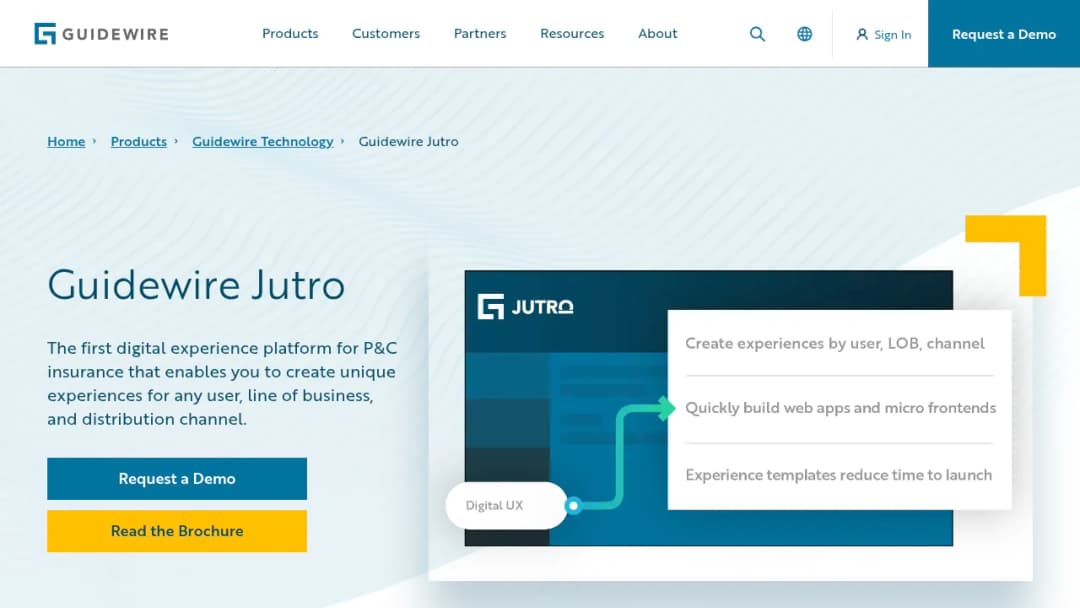Open the Products menu

point(290,33)
